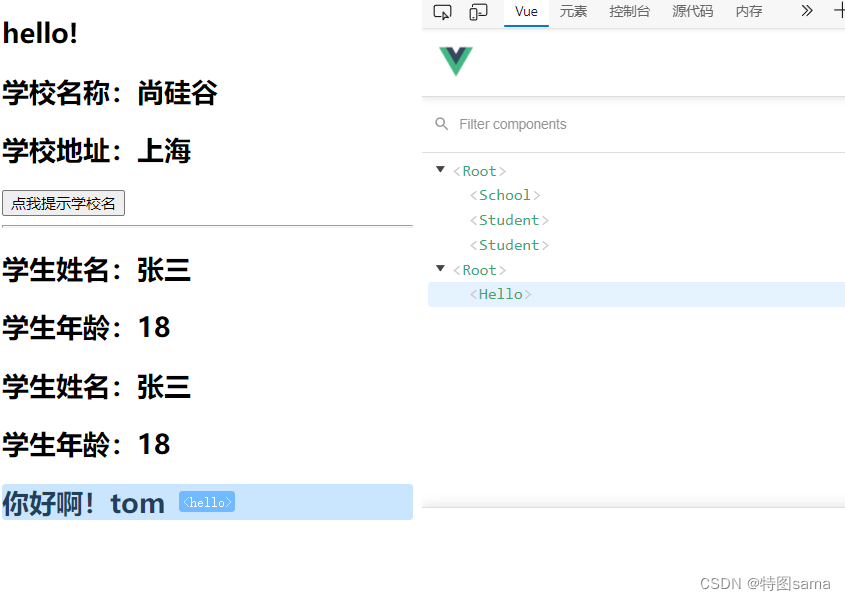Open the 源代码 tab
845x601 pixels.
(692, 11)
